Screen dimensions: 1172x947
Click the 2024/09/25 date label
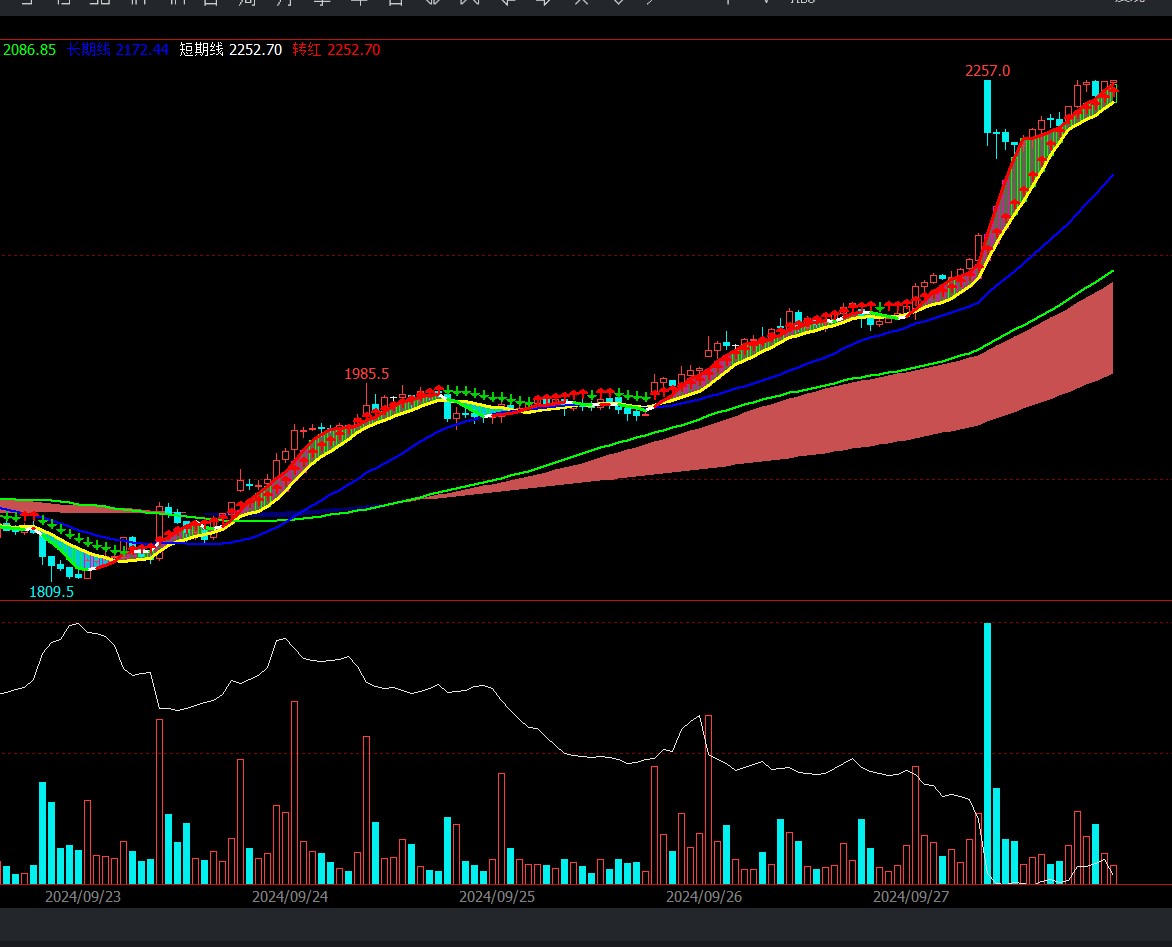[x=497, y=896]
